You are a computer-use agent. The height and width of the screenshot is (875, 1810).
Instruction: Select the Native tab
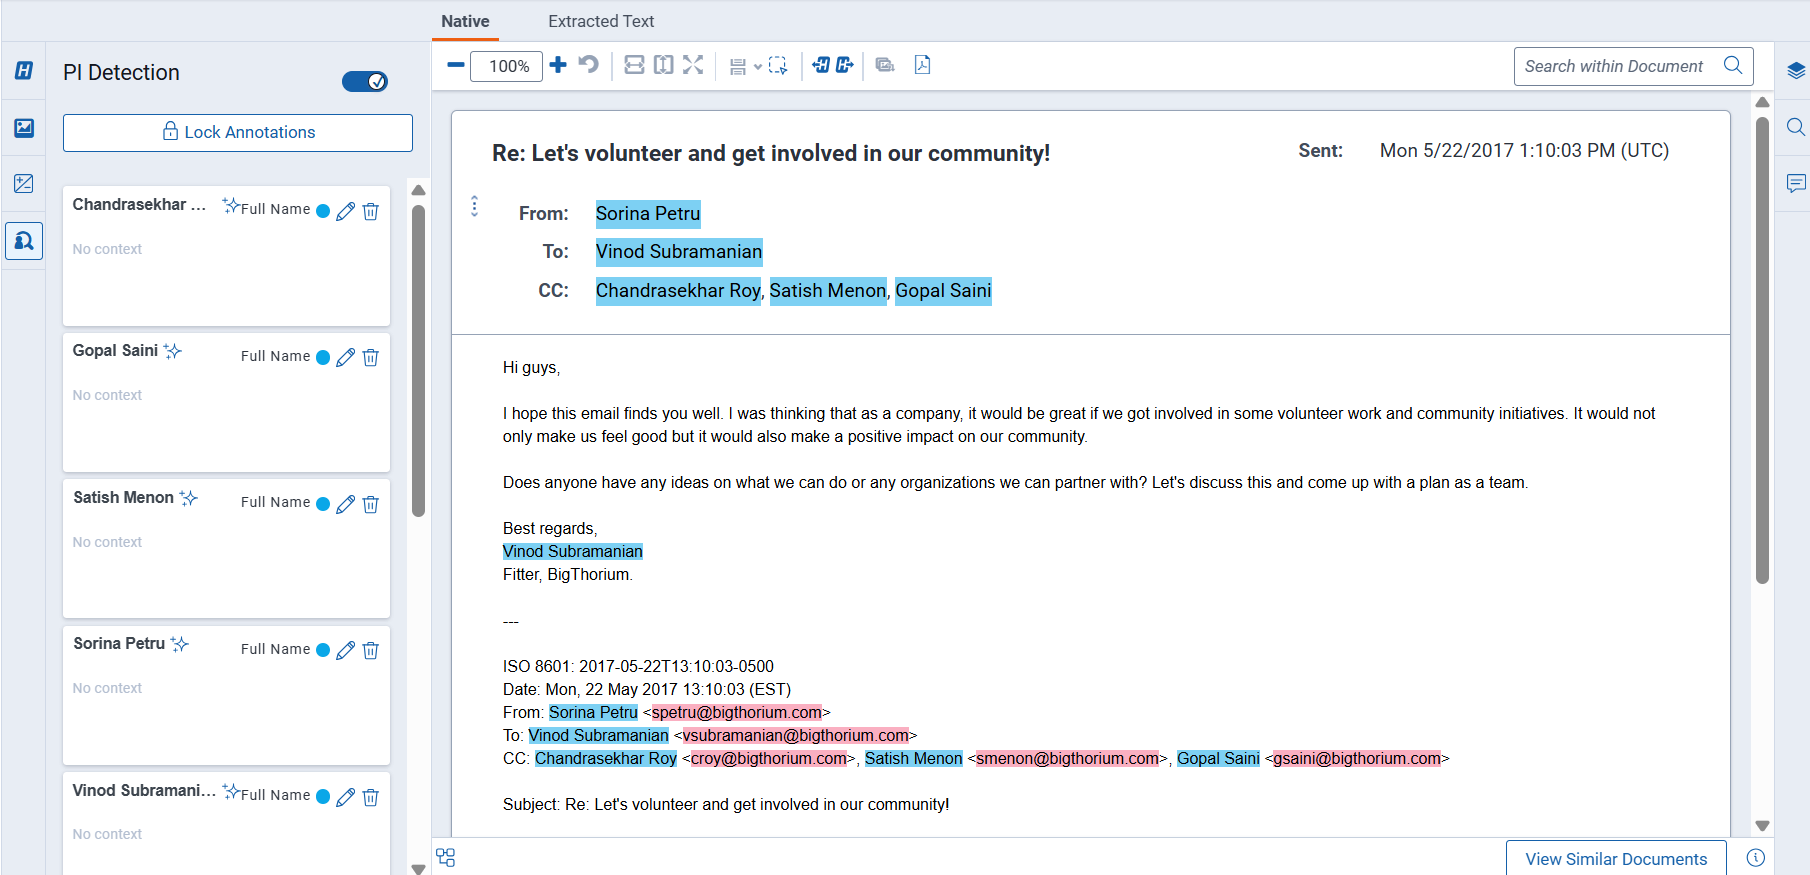click(466, 21)
